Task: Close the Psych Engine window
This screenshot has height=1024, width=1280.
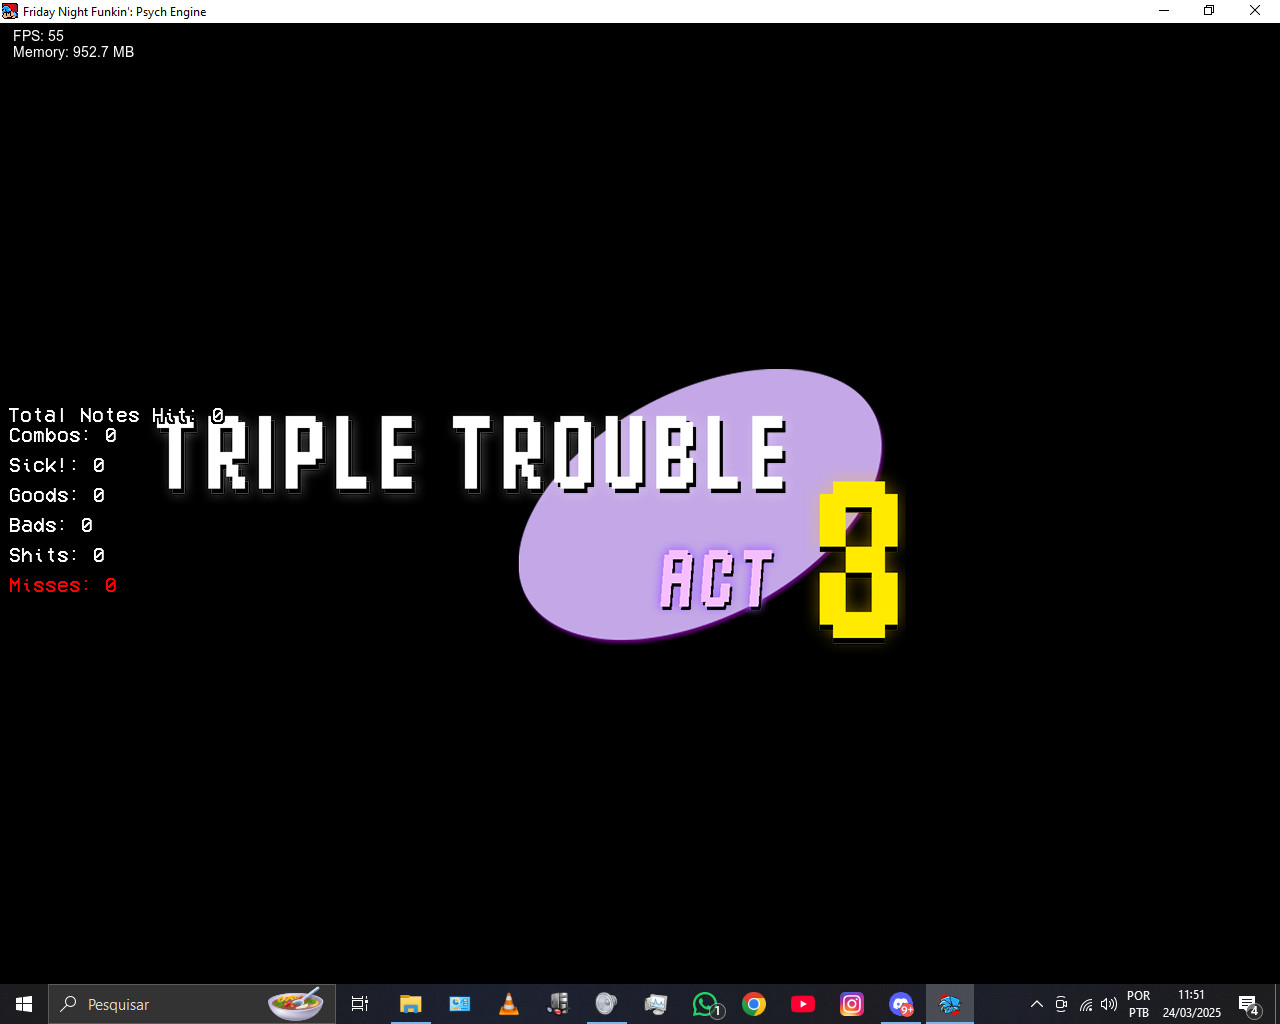Action: [x=1255, y=11]
